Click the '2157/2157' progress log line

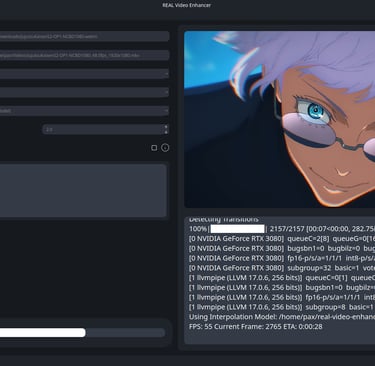click(x=282, y=229)
